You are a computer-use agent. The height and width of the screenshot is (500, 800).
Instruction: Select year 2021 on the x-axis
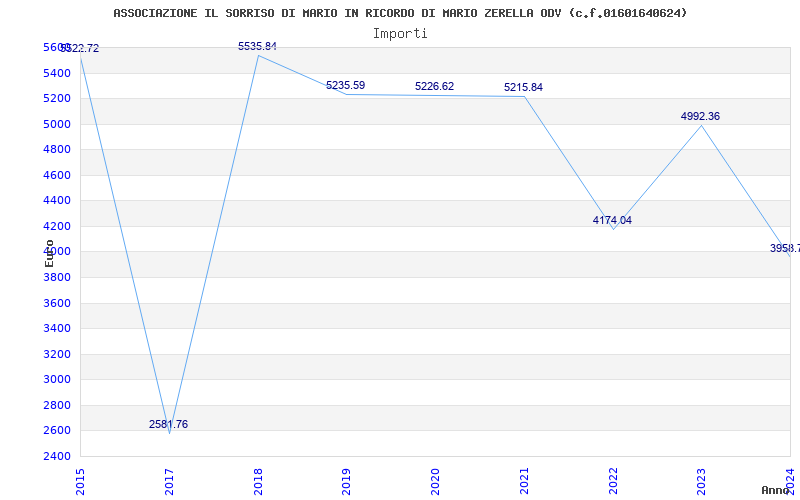[524, 479]
